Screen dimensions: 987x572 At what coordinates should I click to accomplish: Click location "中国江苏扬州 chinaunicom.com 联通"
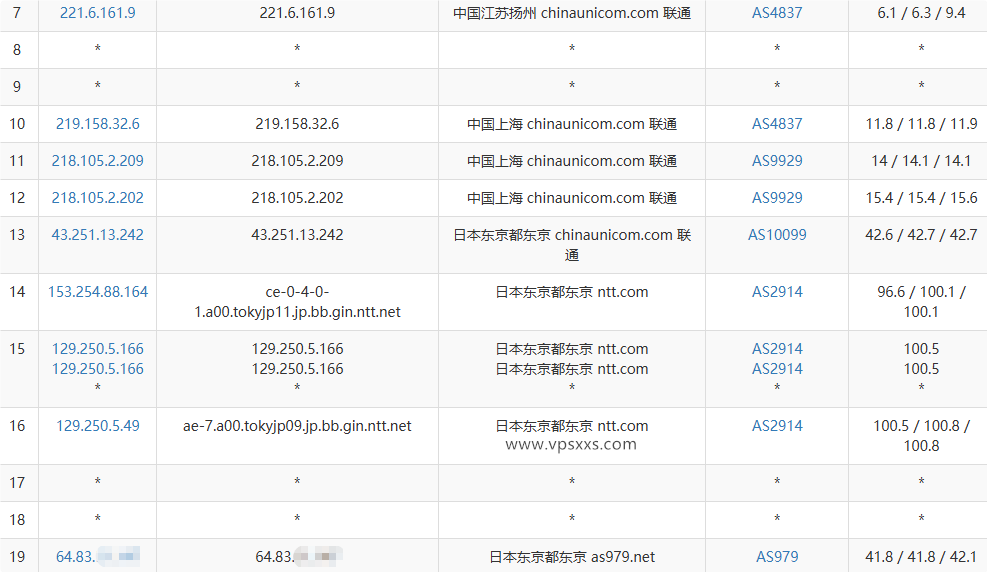[572, 13]
